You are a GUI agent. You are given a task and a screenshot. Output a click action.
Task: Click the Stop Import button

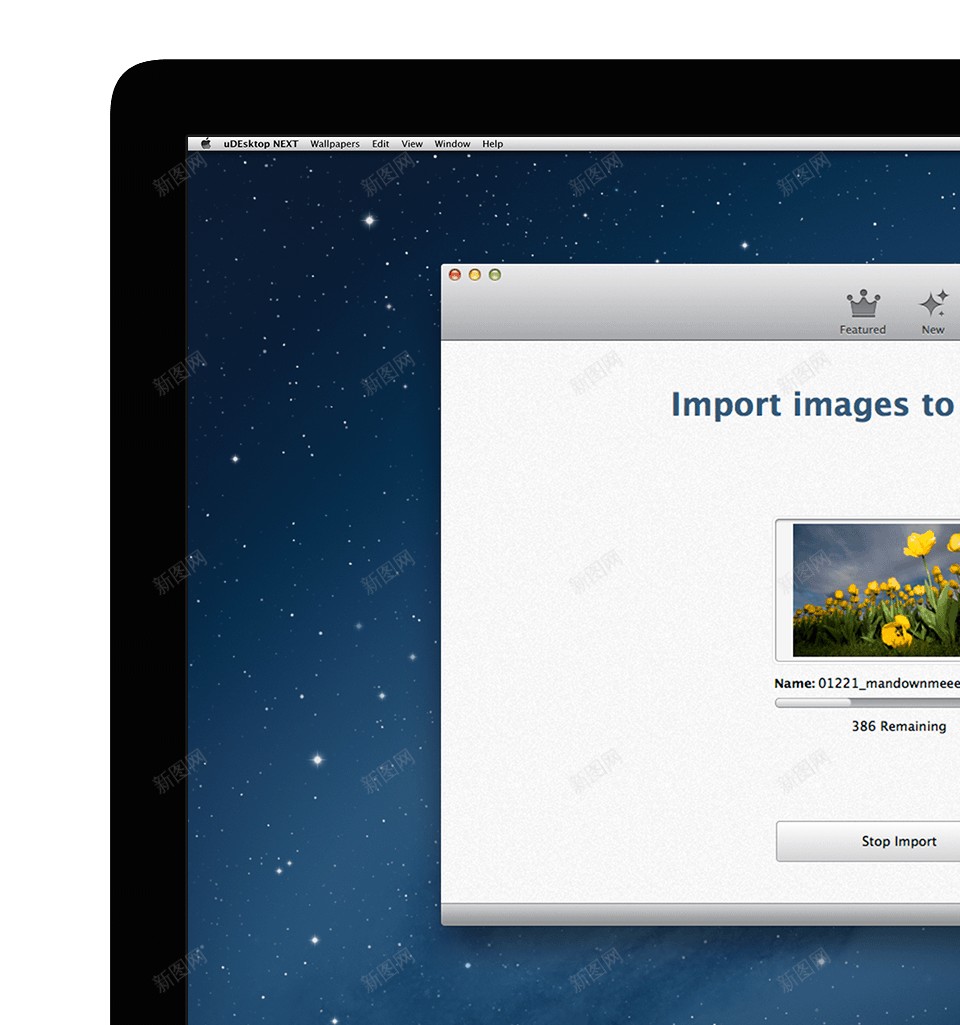click(x=868, y=841)
